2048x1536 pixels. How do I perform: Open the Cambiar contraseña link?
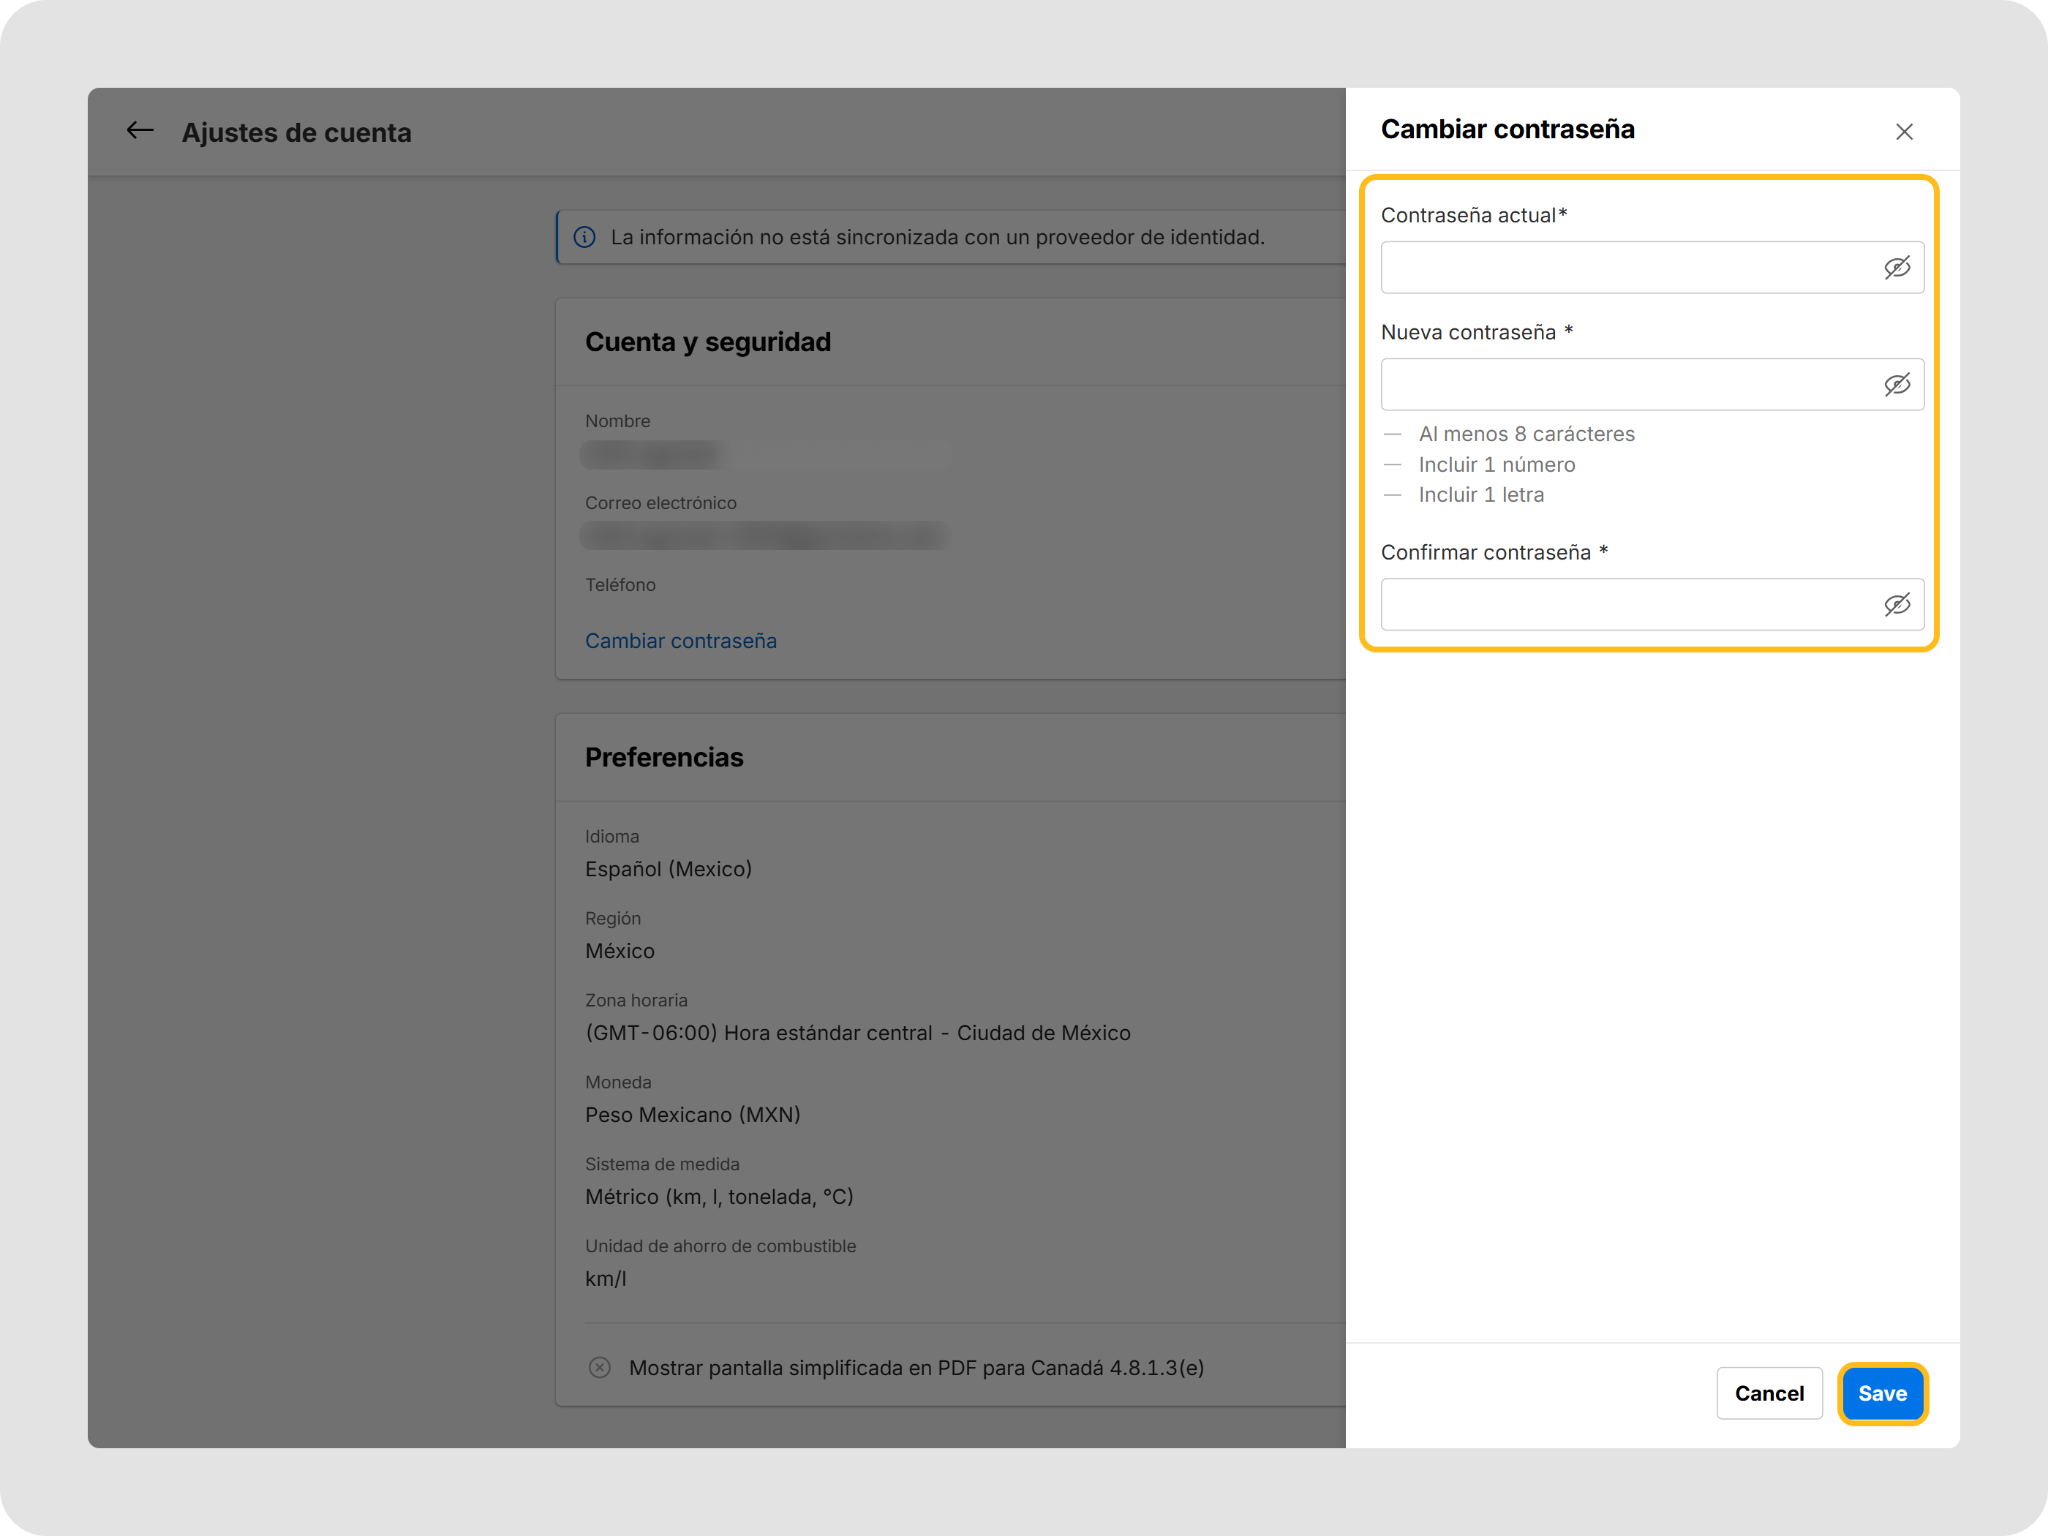coord(681,641)
